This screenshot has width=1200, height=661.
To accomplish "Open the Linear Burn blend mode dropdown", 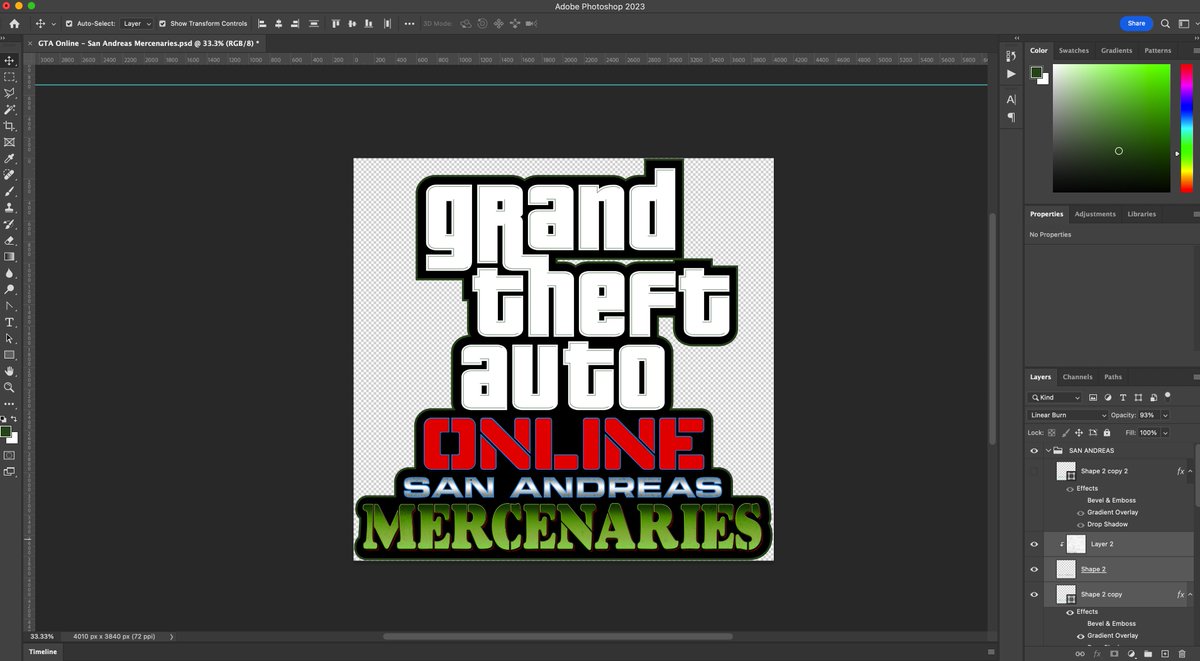I will 1065,414.
